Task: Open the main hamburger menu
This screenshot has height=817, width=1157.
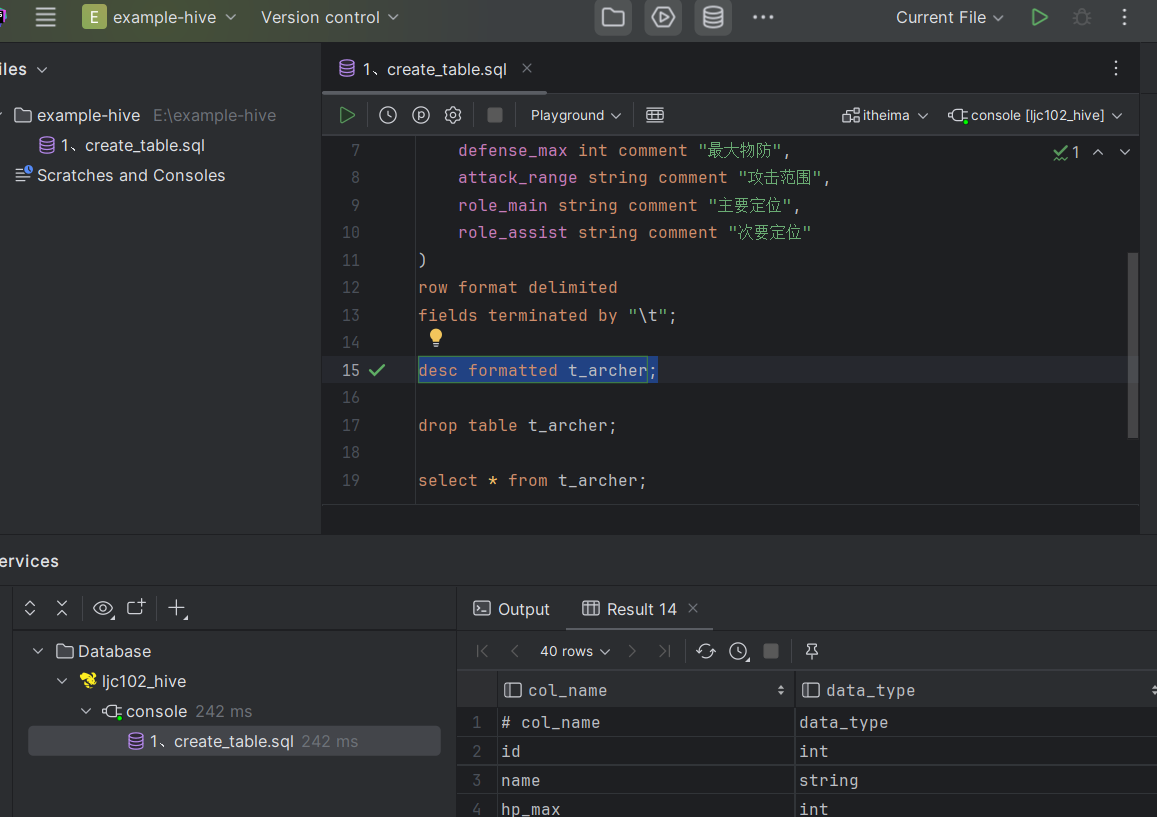Action: coord(45,17)
